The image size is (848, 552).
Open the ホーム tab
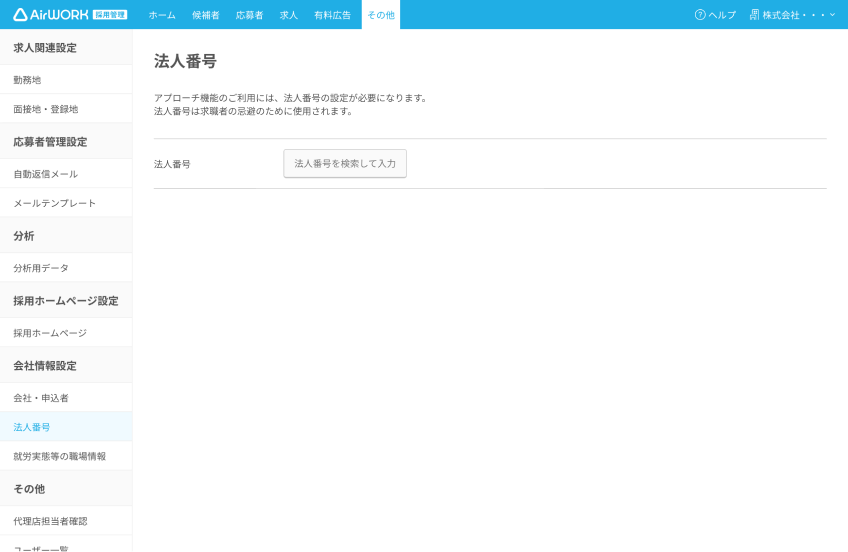[162, 15]
